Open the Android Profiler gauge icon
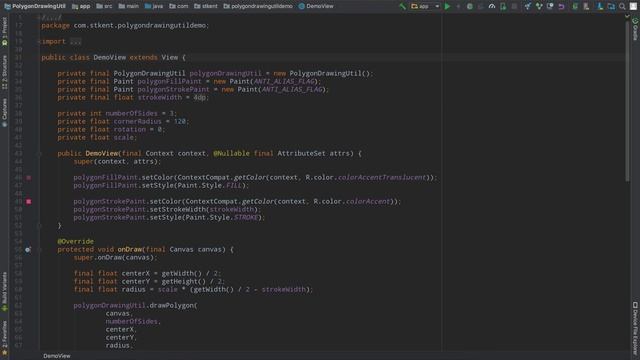640x360 pixels. [x=492, y=7]
